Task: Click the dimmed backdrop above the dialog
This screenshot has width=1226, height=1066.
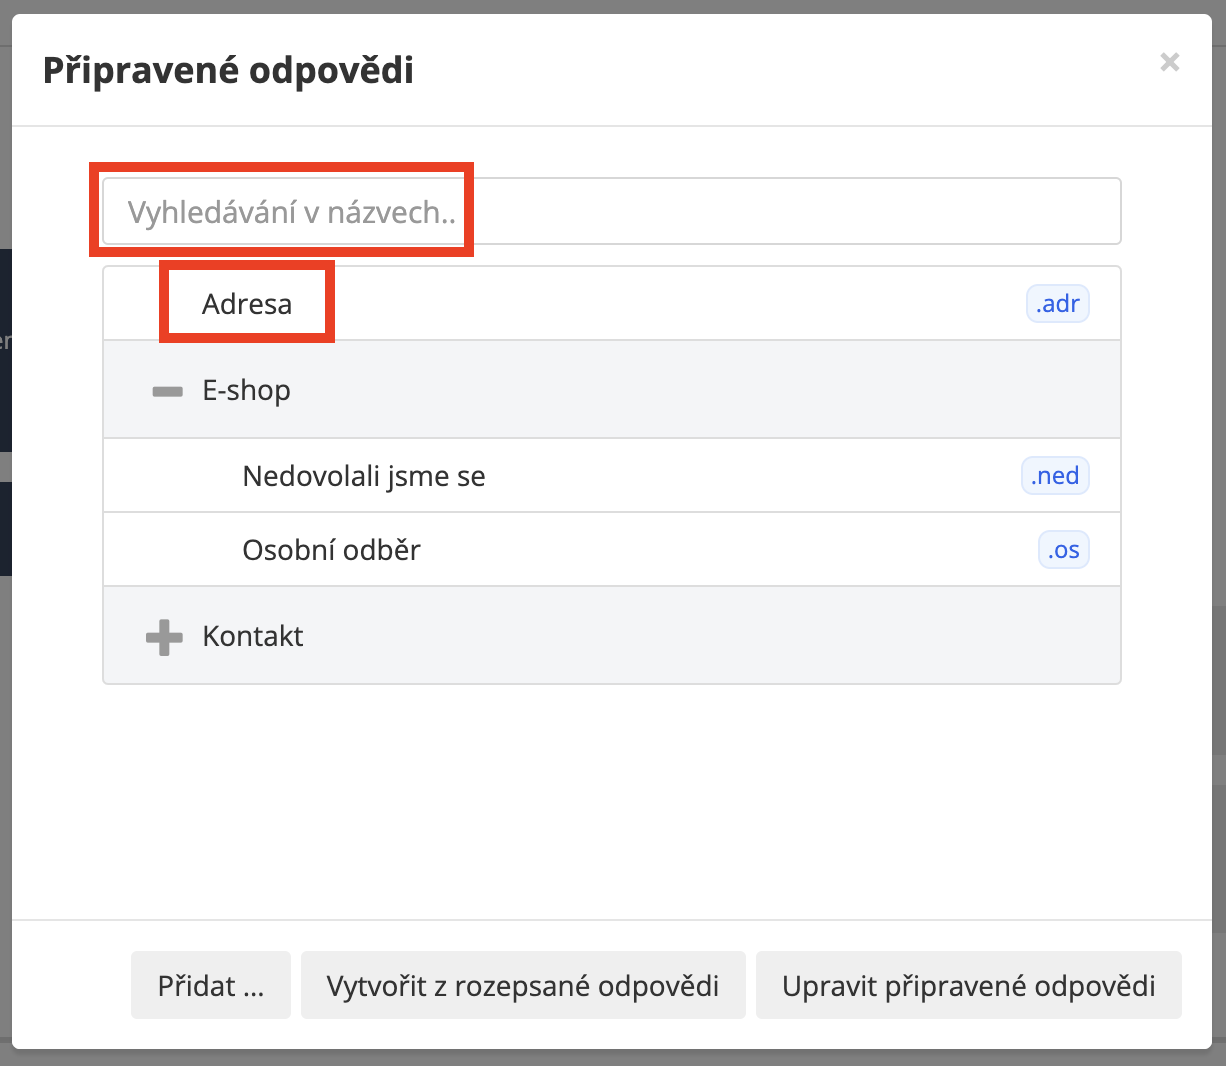Action: click(x=612, y=6)
